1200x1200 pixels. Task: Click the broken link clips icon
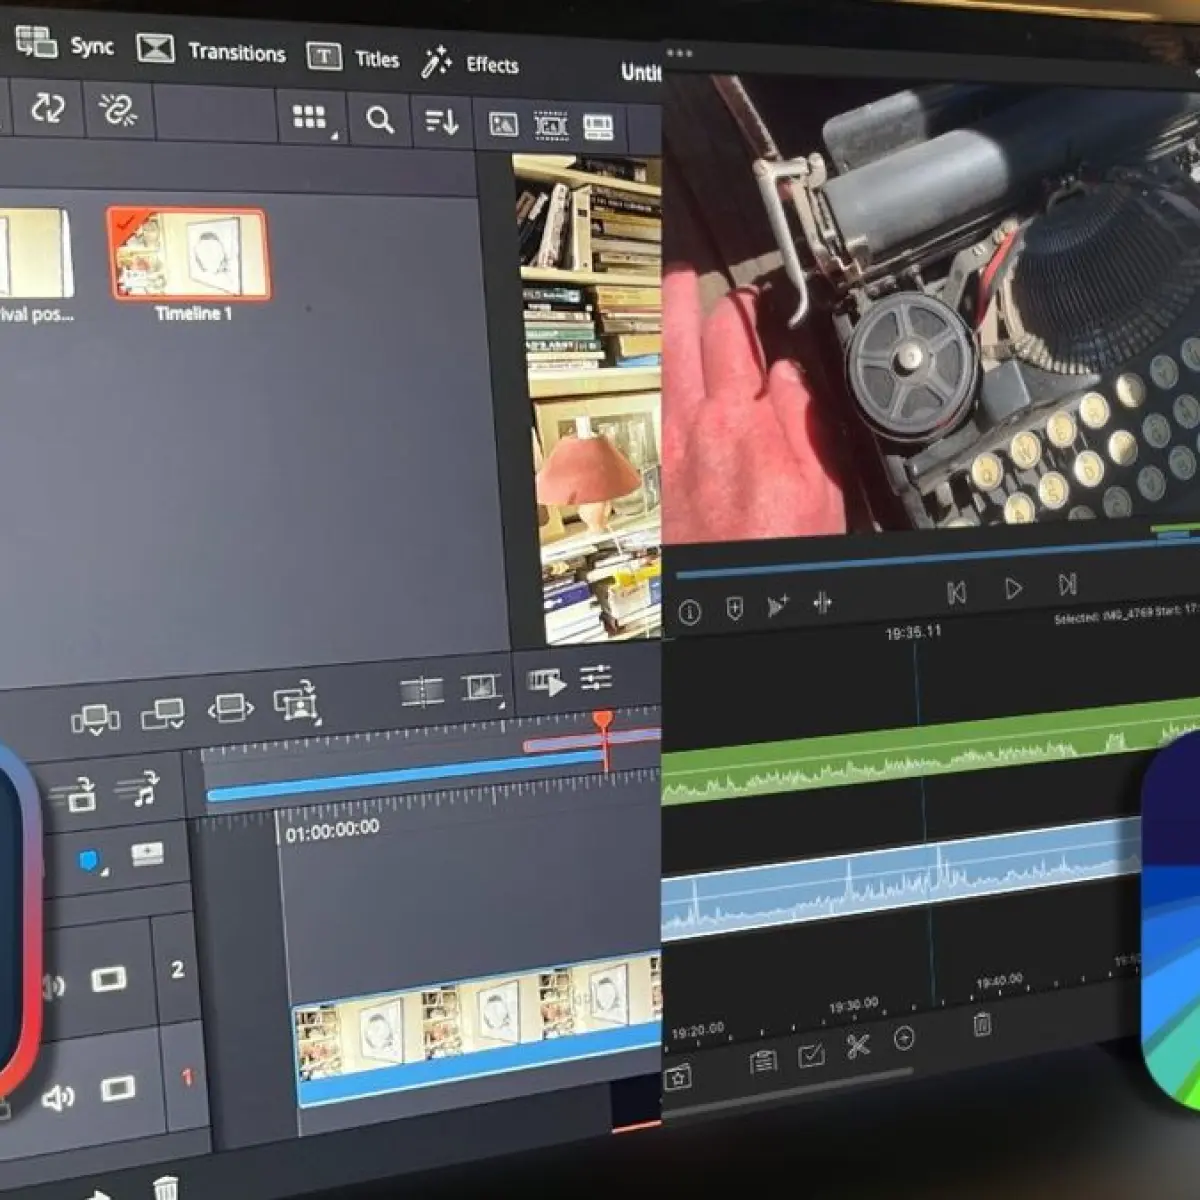117,109
